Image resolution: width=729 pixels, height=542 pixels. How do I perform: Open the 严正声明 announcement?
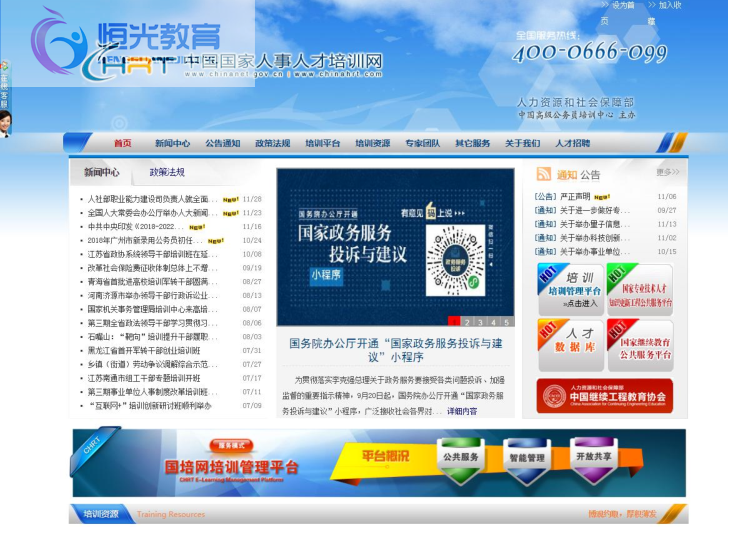pyautogui.click(x=575, y=197)
